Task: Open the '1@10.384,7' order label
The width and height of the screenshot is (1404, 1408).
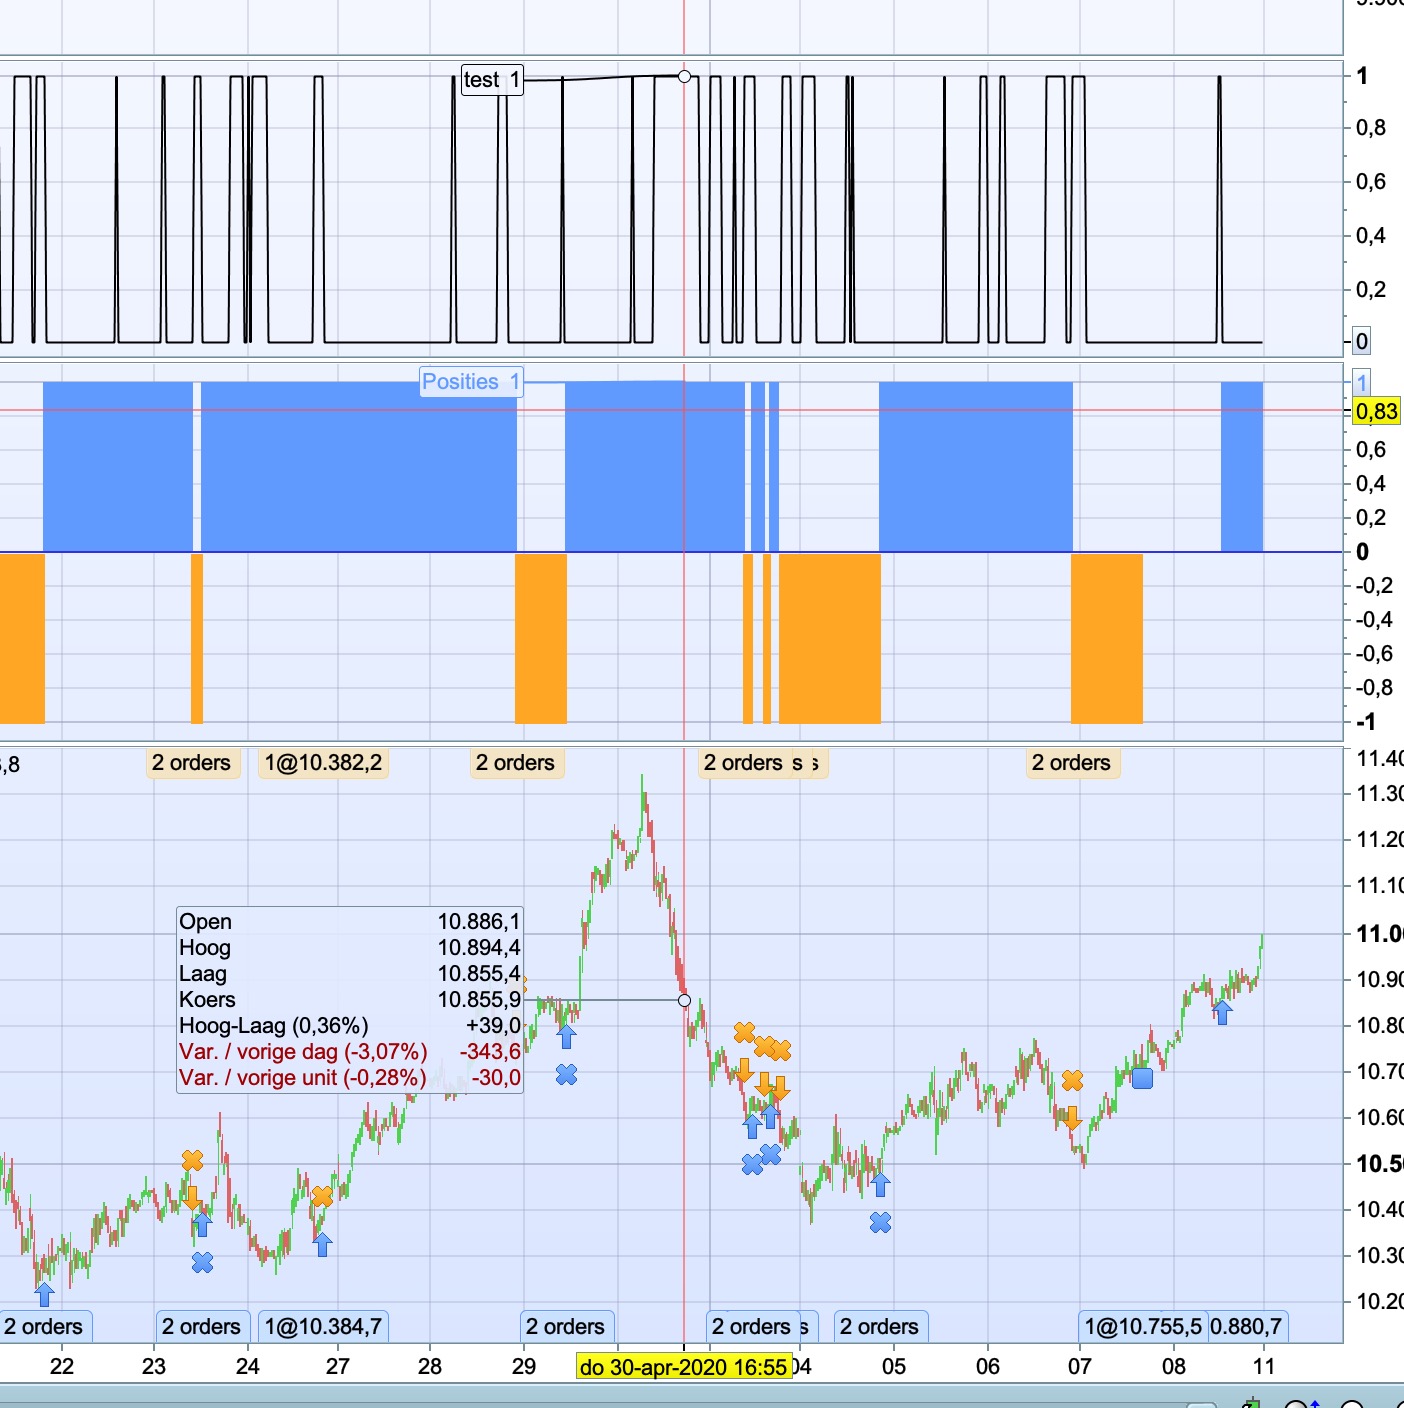Action: point(323,1326)
